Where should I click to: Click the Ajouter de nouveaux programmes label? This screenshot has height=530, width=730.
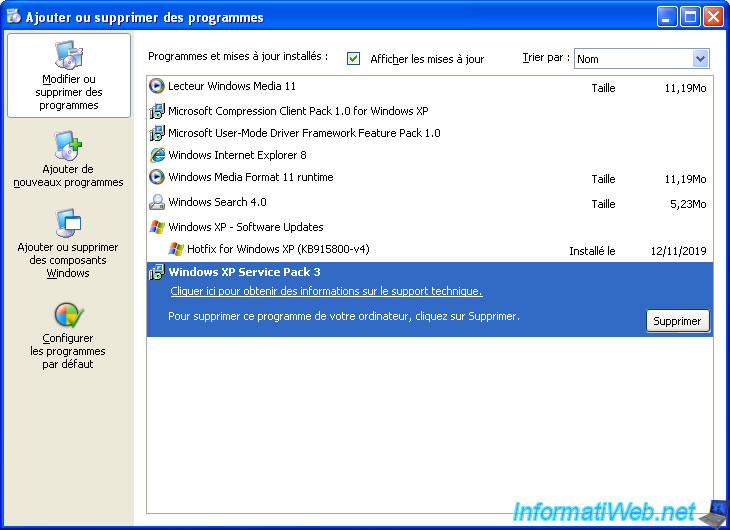tap(68, 176)
